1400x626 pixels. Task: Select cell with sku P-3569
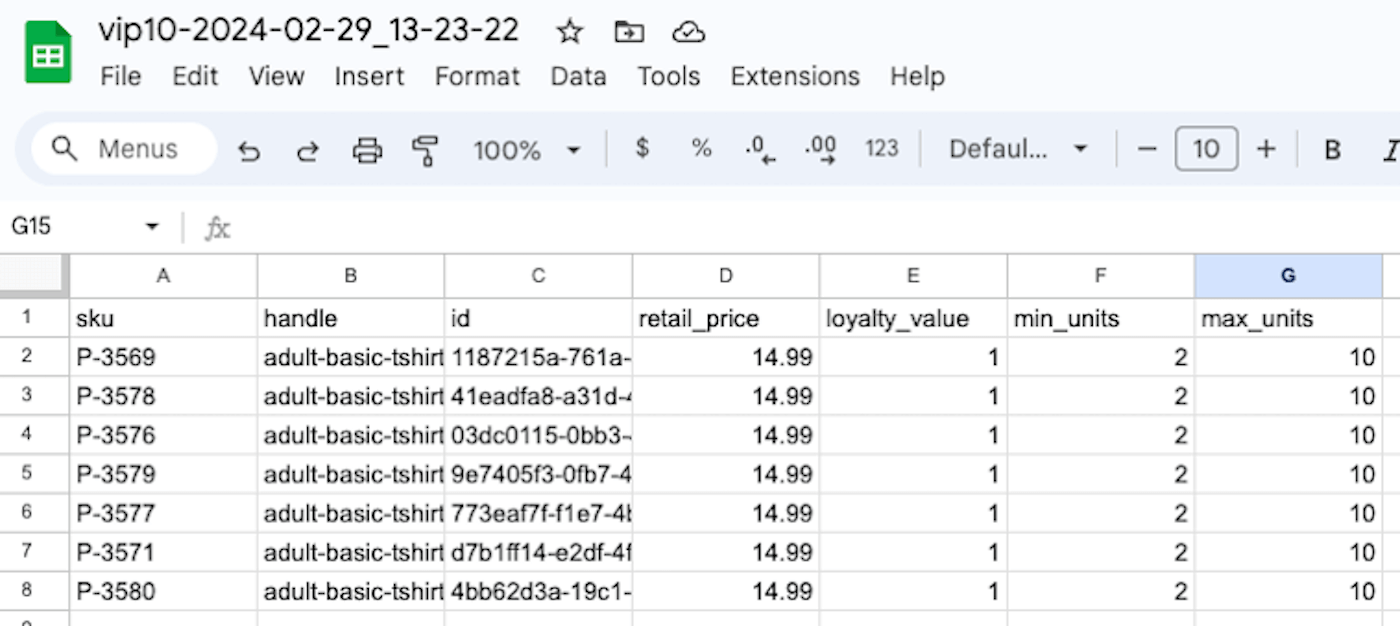pyautogui.click(x=163, y=357)
